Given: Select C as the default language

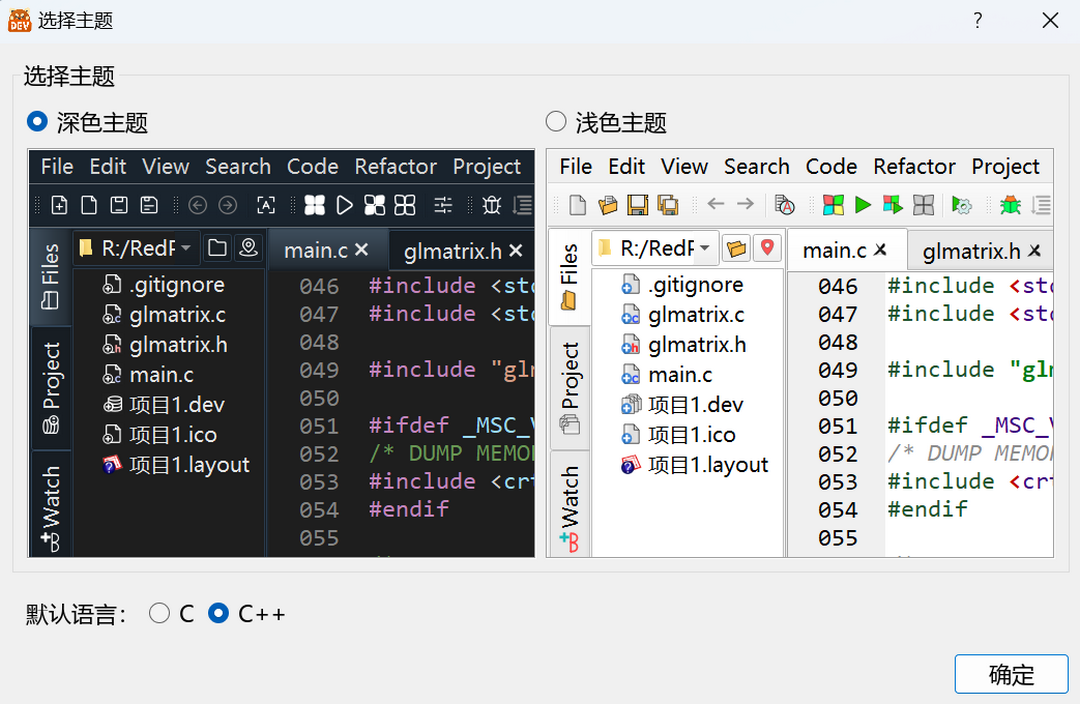Looking at the screenshot, I should 159,613.
